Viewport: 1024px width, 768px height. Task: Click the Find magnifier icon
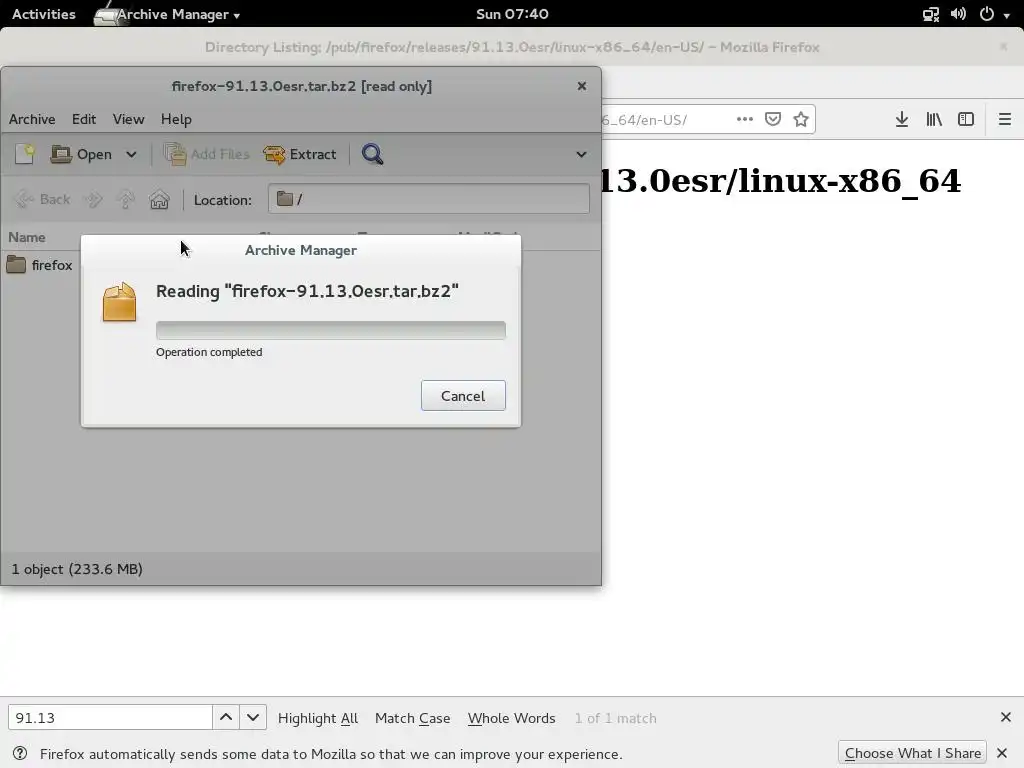(372, 154)
